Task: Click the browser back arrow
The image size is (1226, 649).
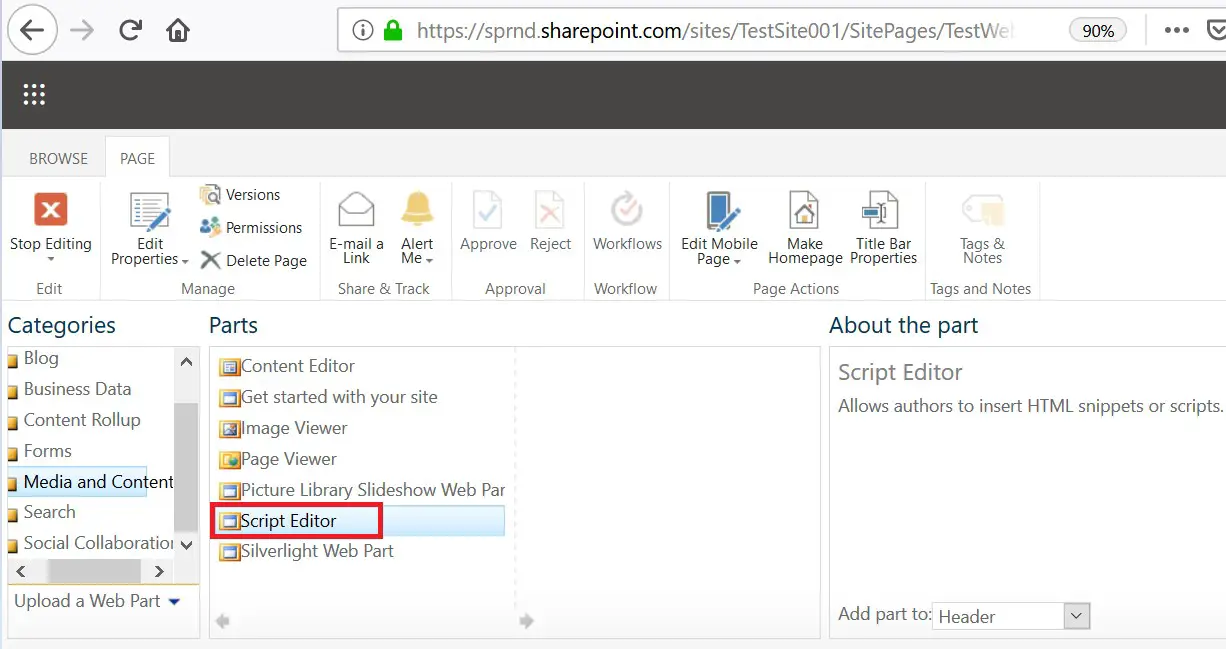Action: (32, 31)
